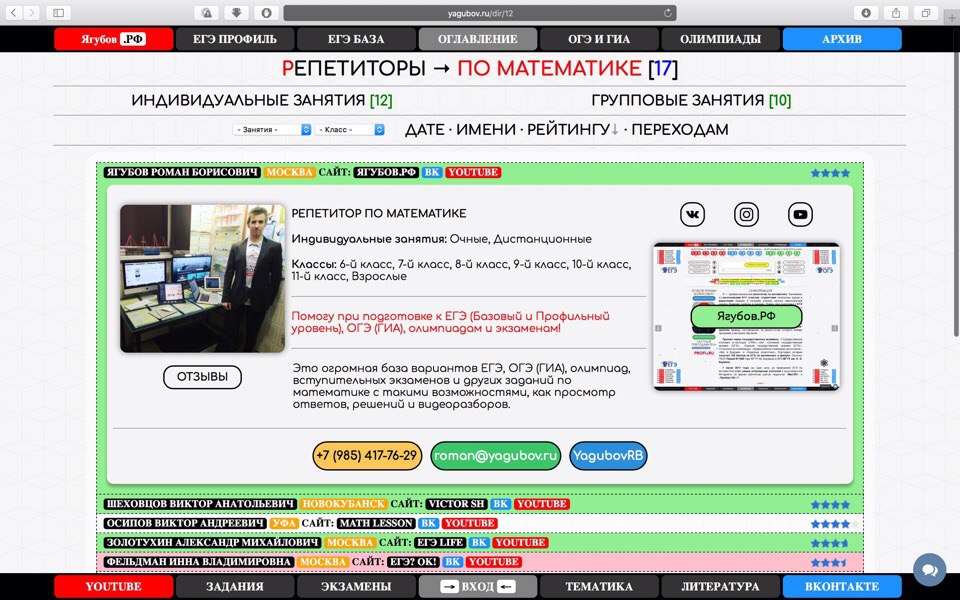The image size is (960, 600).
Task: Filter to ИНДИВИДУАЛЬНЫЕ ЗАНЯТИЯ [12]
Action: pyautogui.click(x=262, y=100)
